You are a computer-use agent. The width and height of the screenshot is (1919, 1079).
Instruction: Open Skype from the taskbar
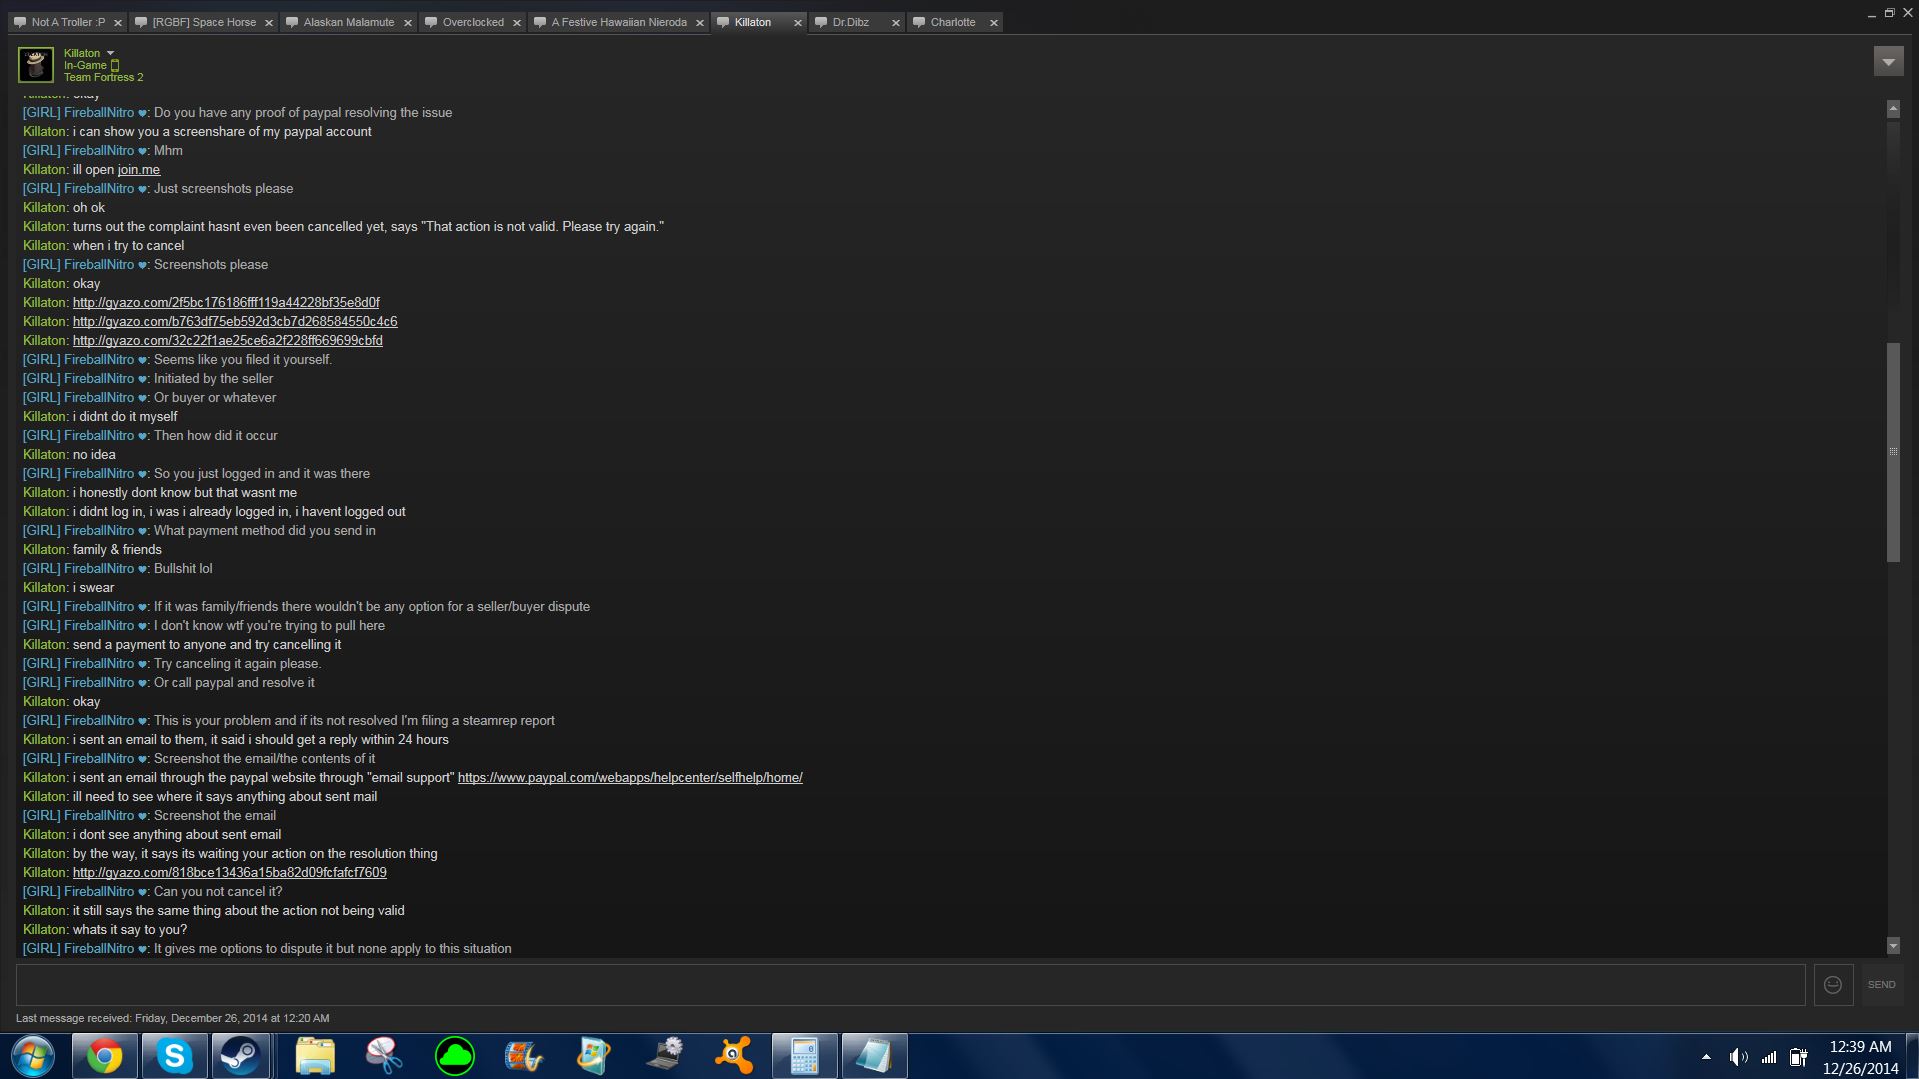coord(174,1056)
